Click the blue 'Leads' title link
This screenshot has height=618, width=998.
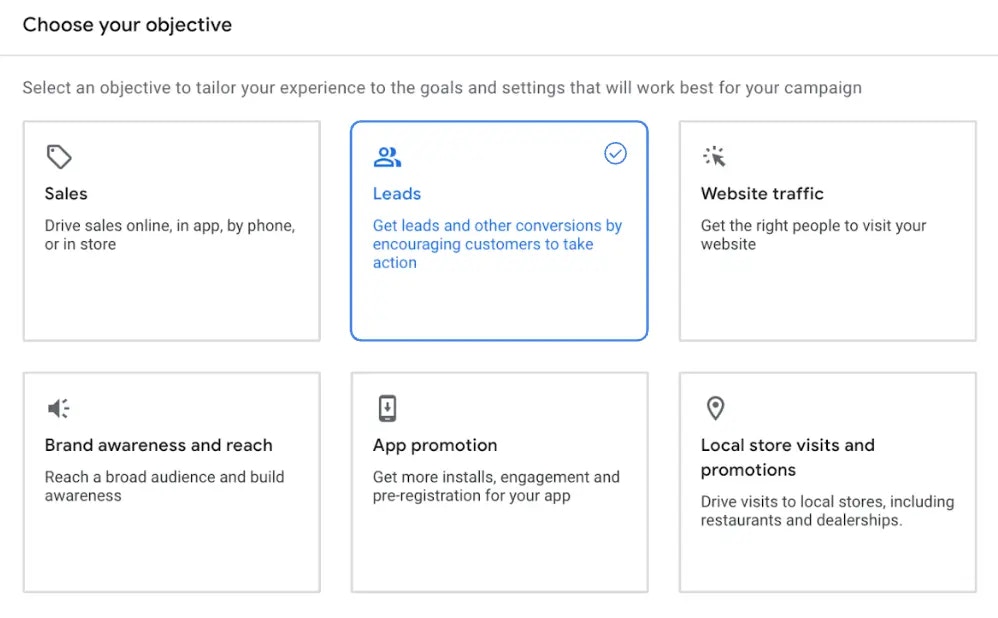click(x=397, y=193)
